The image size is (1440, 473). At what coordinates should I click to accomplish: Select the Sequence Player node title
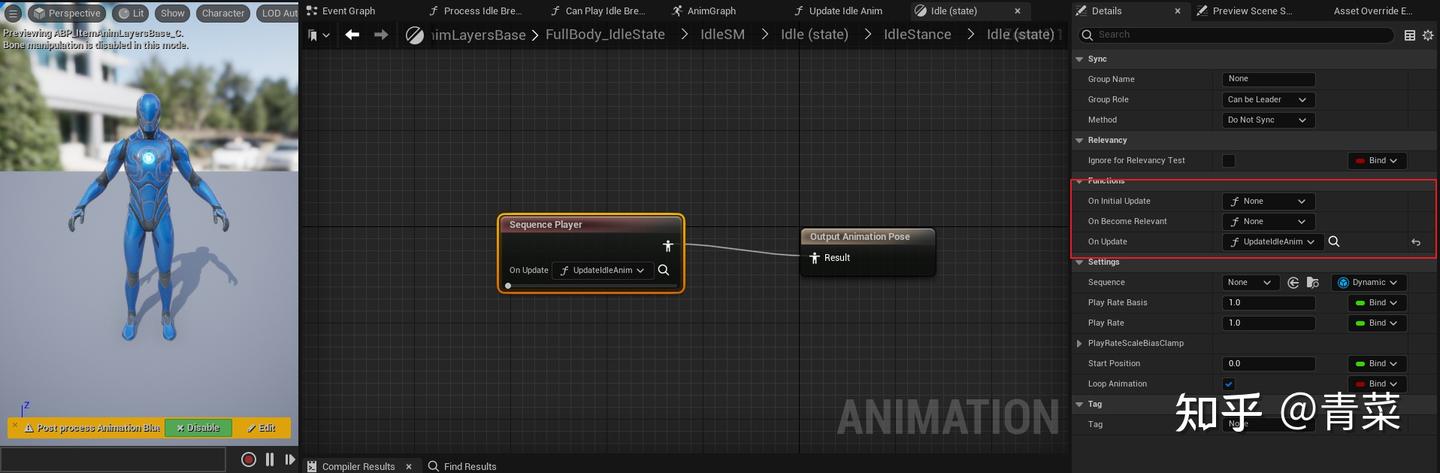click(546, 225)
